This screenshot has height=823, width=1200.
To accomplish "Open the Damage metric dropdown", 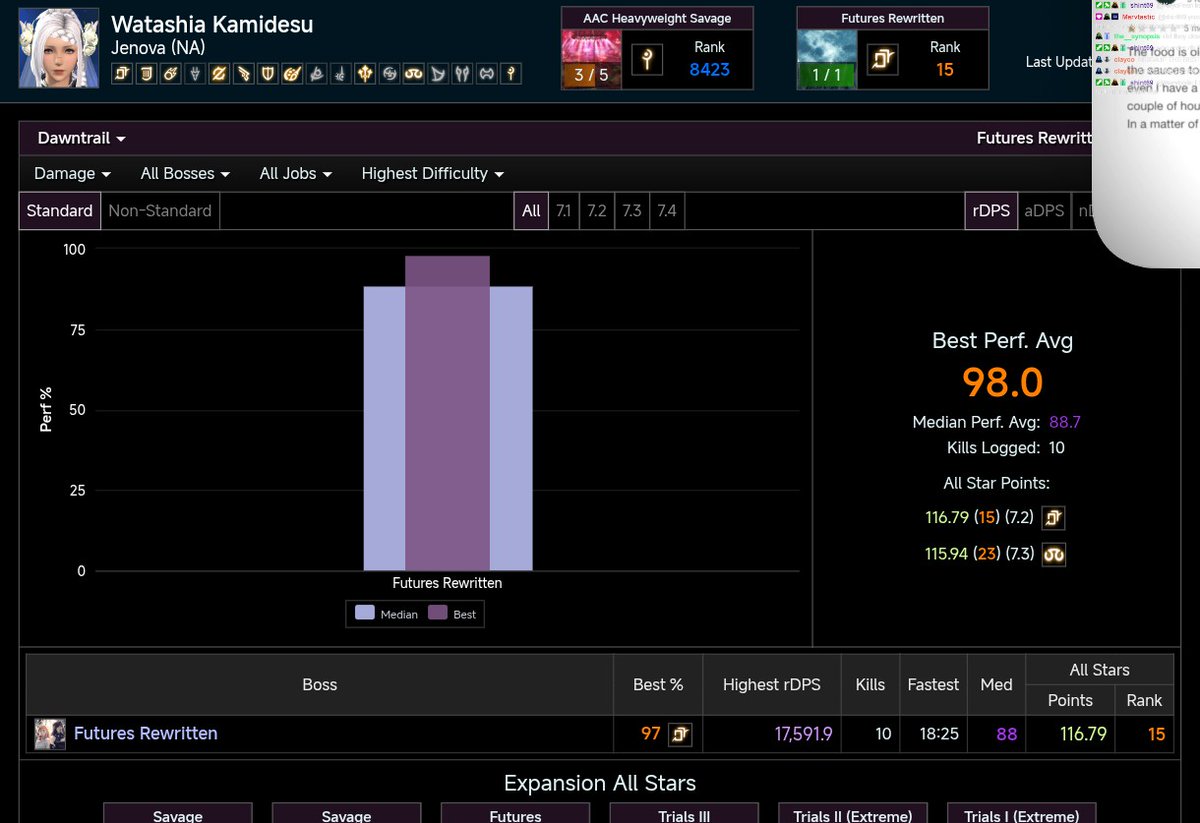I will pos(72,173).
